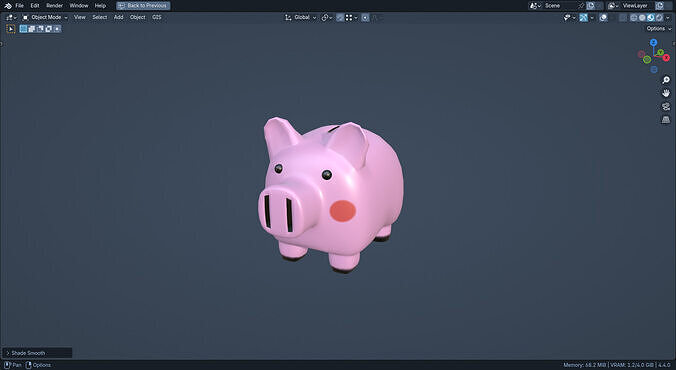
Task: Open the Blender logo menu
Action: (8, 6)
